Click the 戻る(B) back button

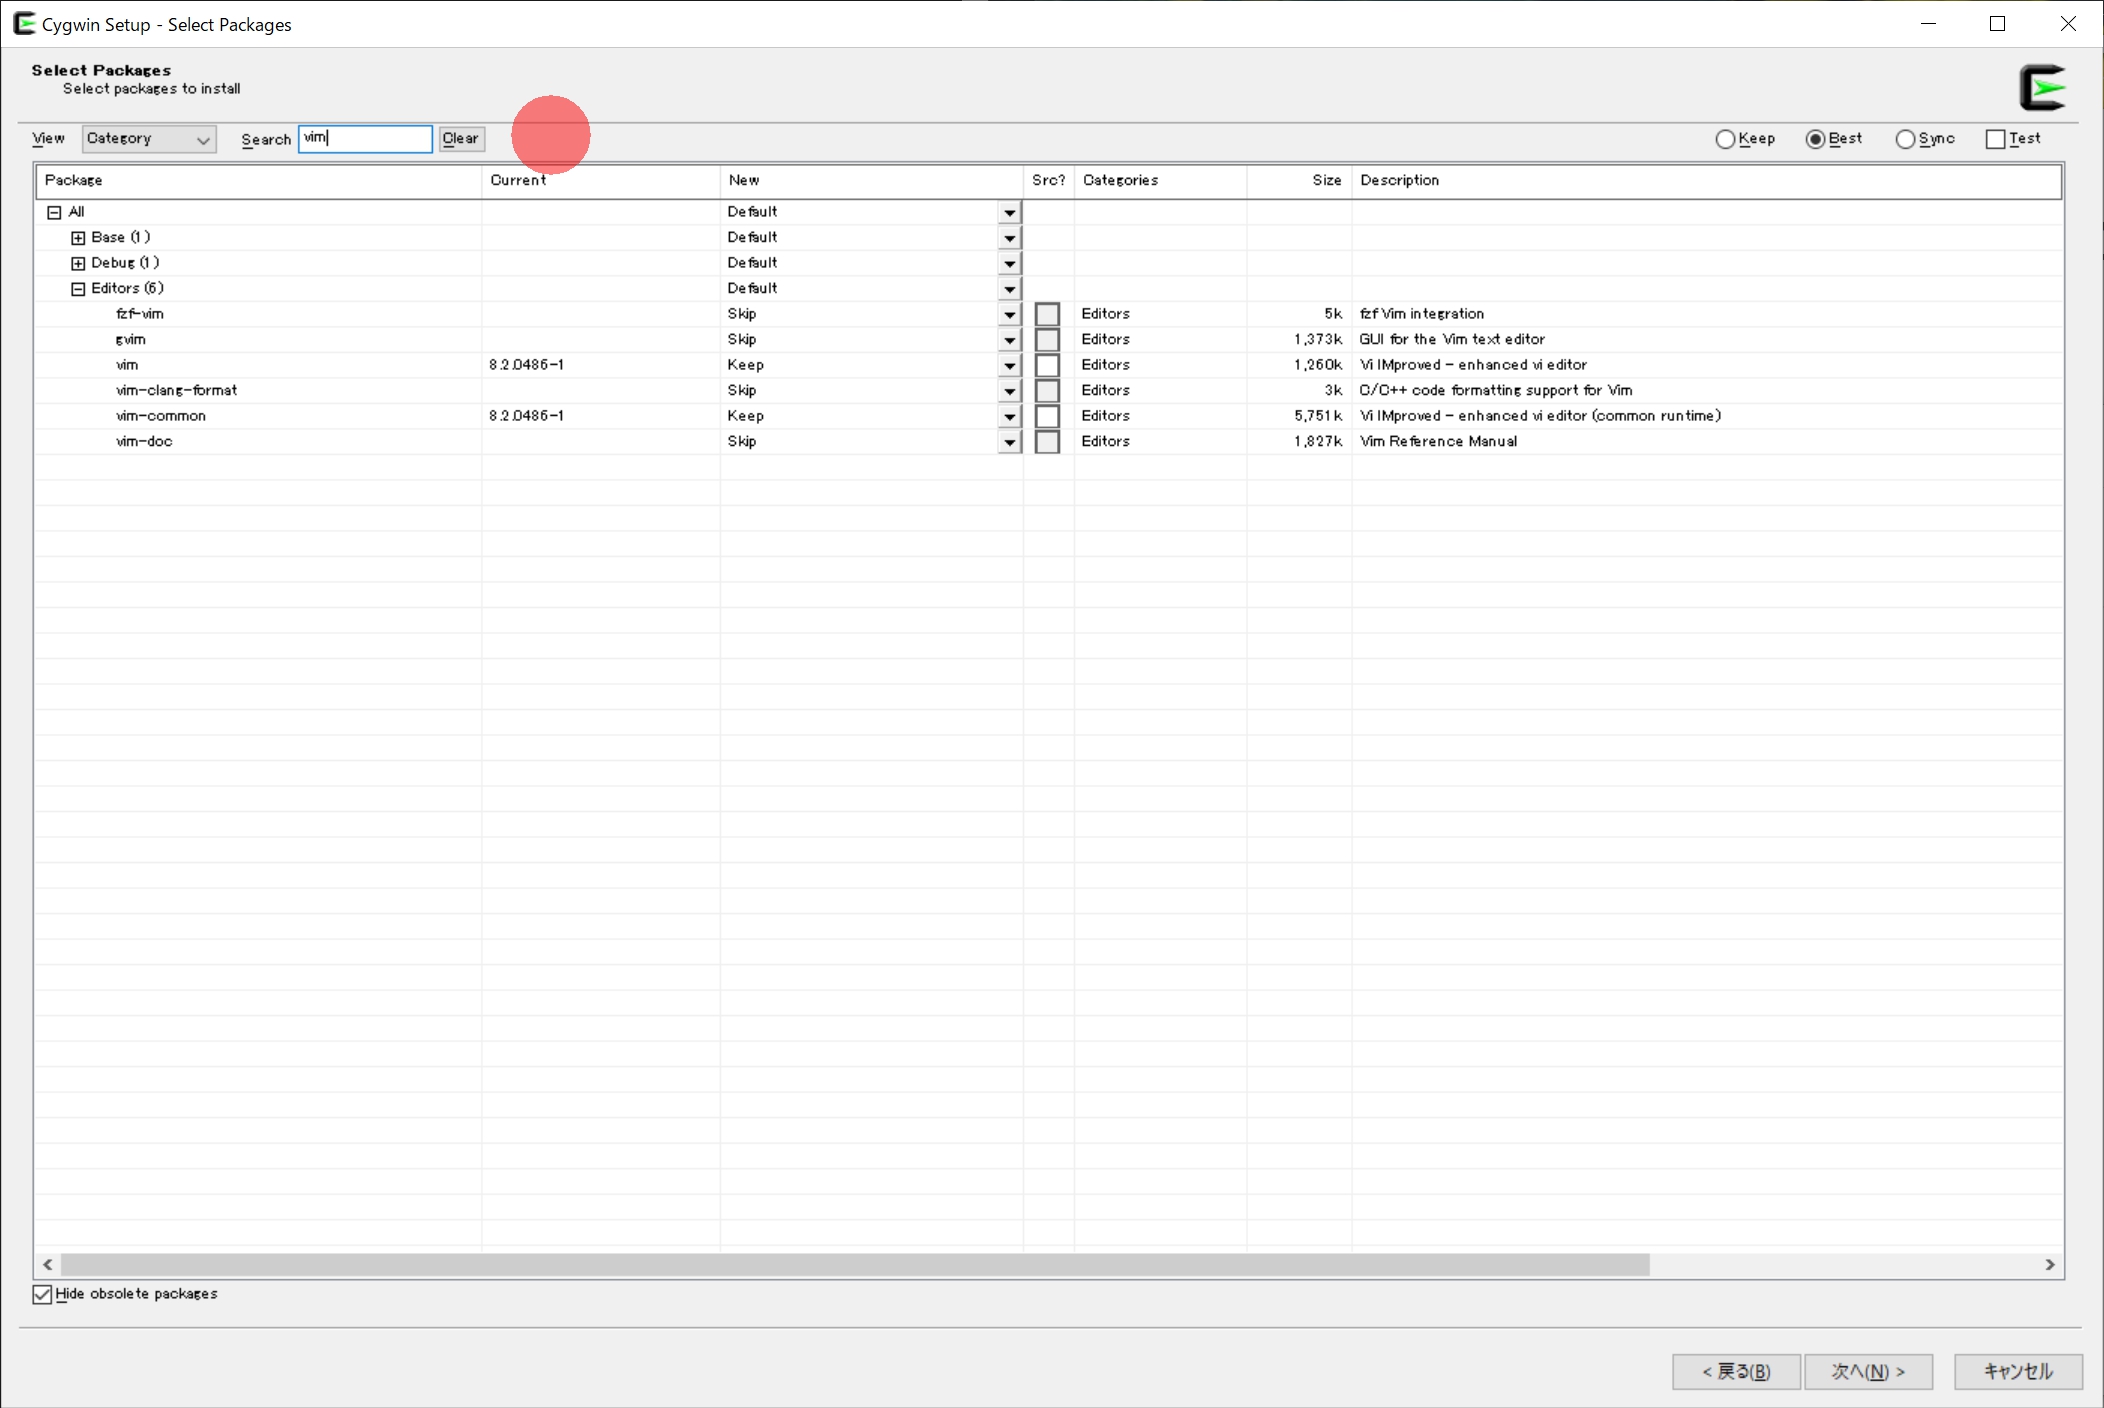click(1736, 1371)
